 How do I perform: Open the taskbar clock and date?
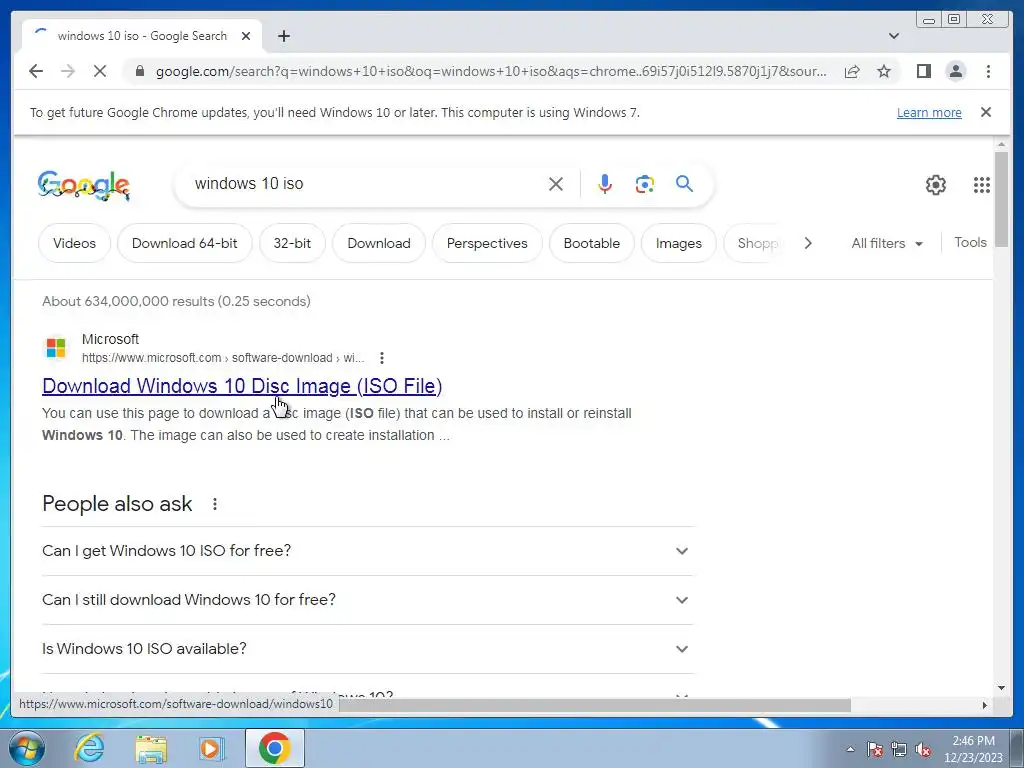pyautogui.click(x=973, y=749)
